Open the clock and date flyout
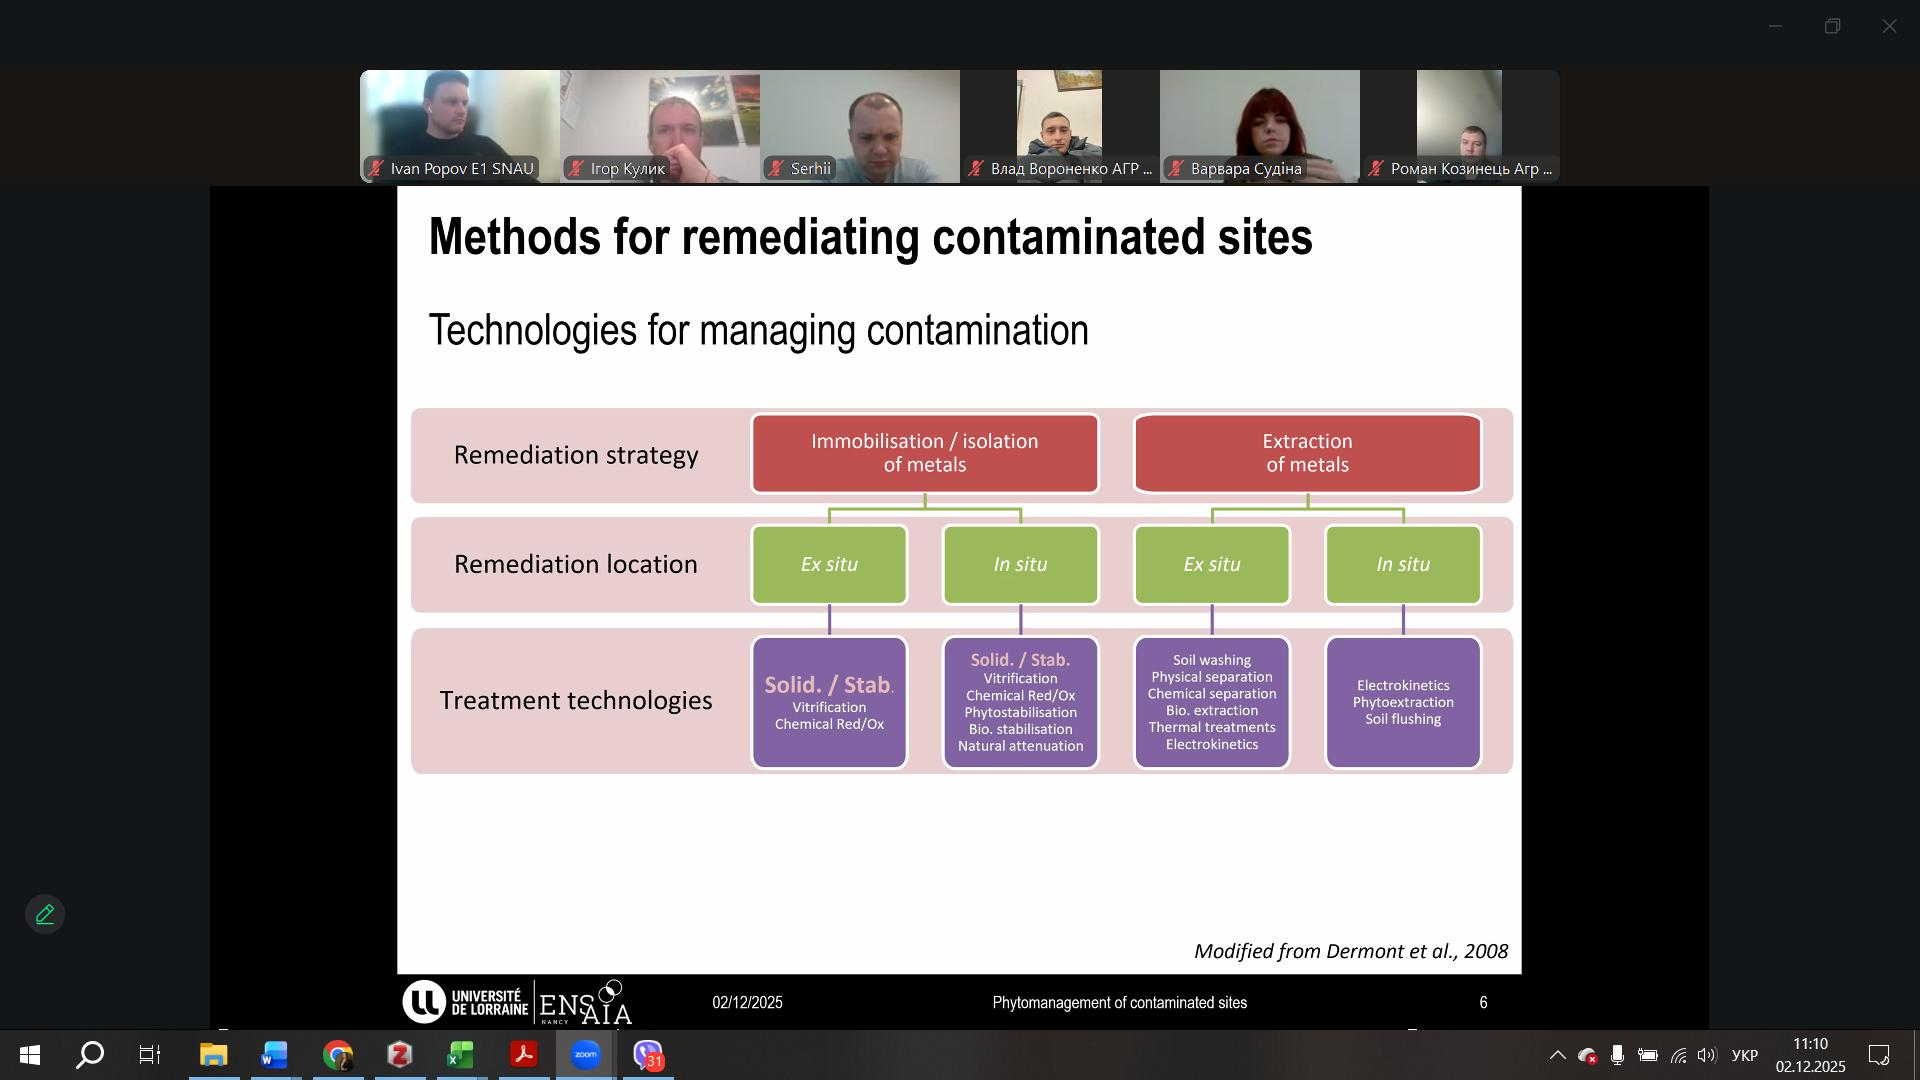Viewport: 1920px width, 1080px height. point(1810,1055)
